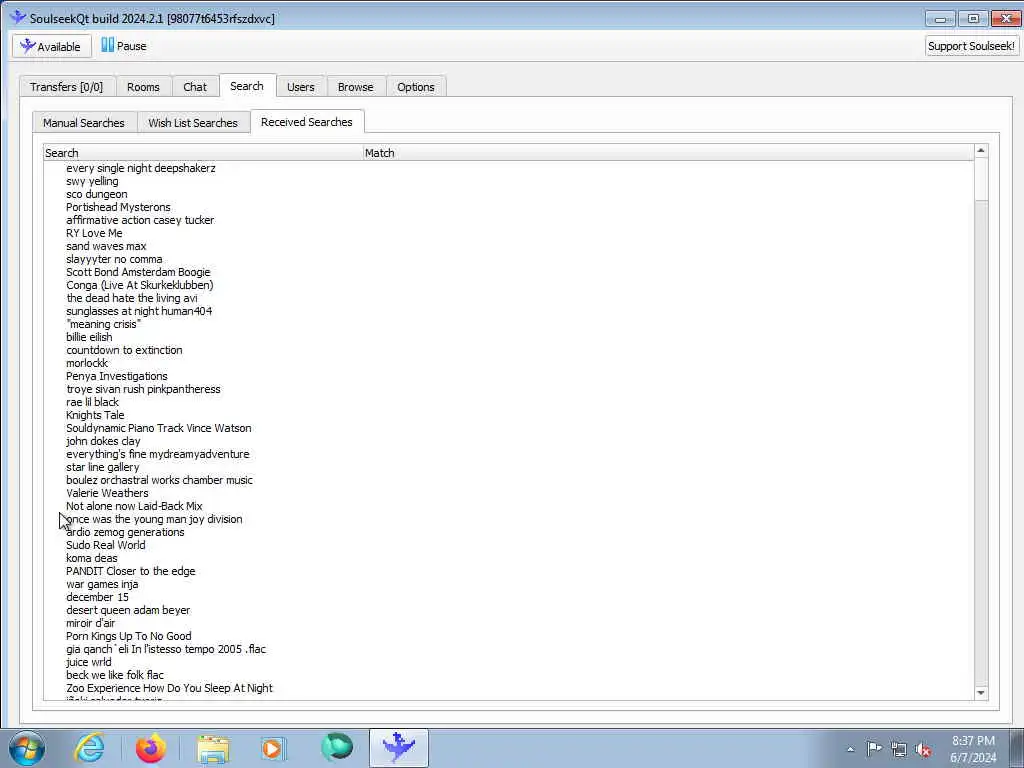This screenshot has width=1024, height=768.
Task: Go to the Users tab
Action: pos(300,87)
